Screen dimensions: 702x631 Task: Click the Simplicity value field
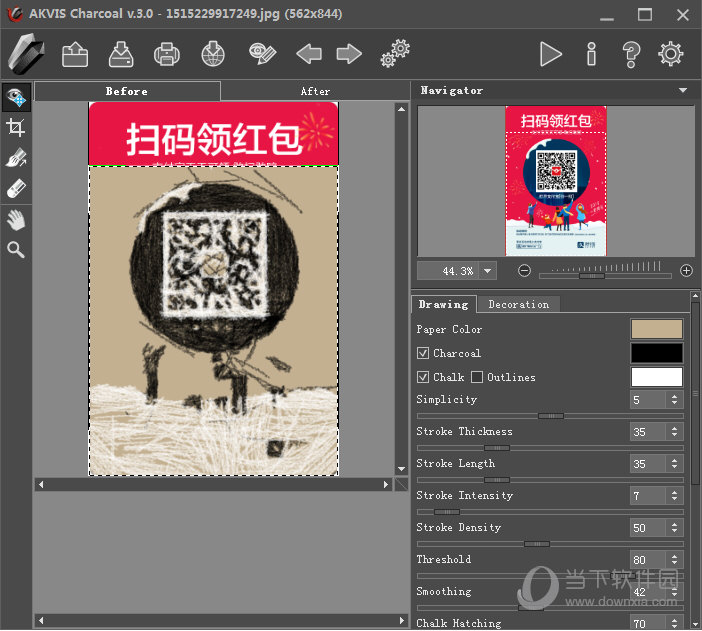click(649, 399)
